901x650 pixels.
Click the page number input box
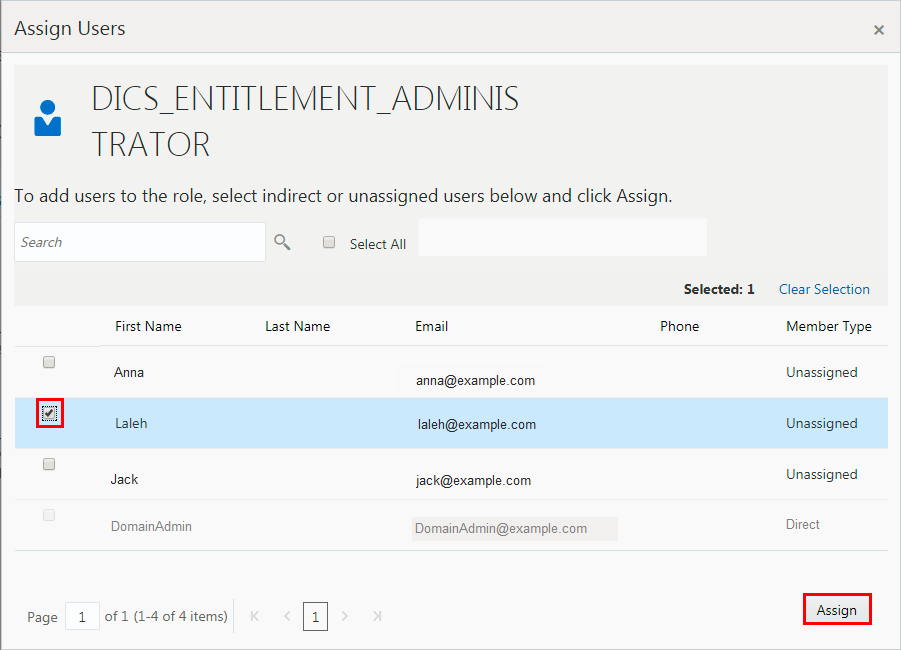click(x=81, y=616)
